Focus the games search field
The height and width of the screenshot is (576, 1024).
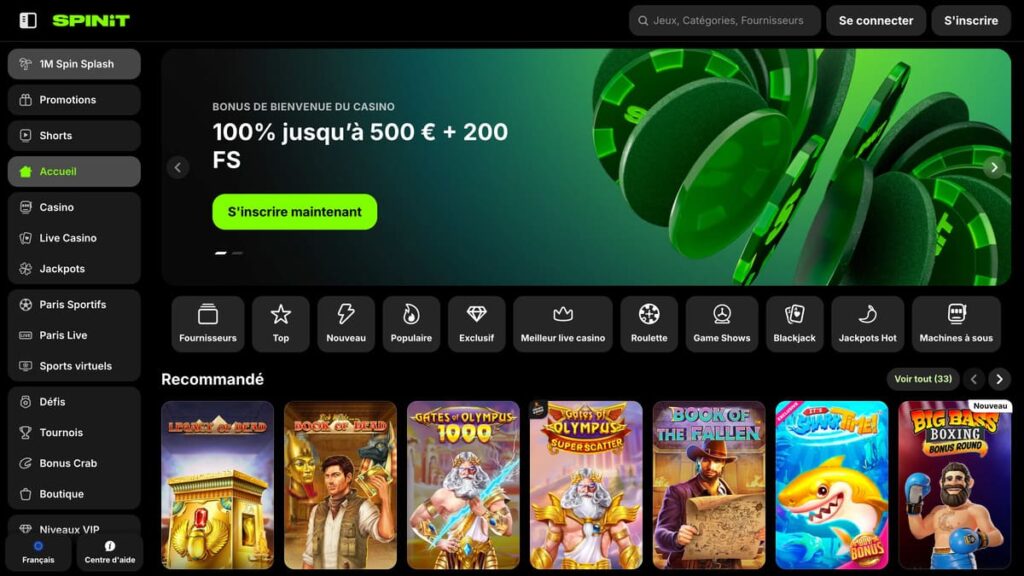(725, 20)
